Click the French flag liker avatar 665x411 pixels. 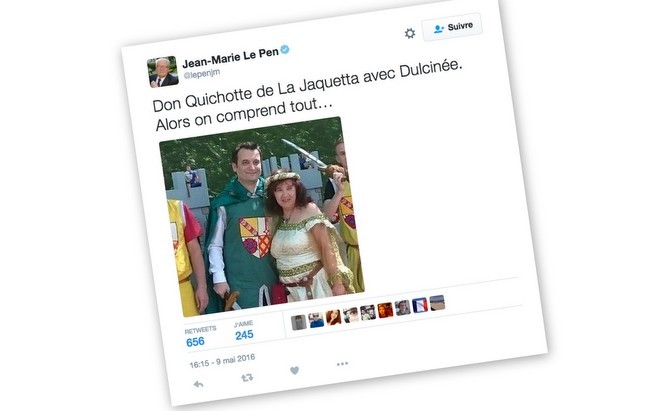420,305
